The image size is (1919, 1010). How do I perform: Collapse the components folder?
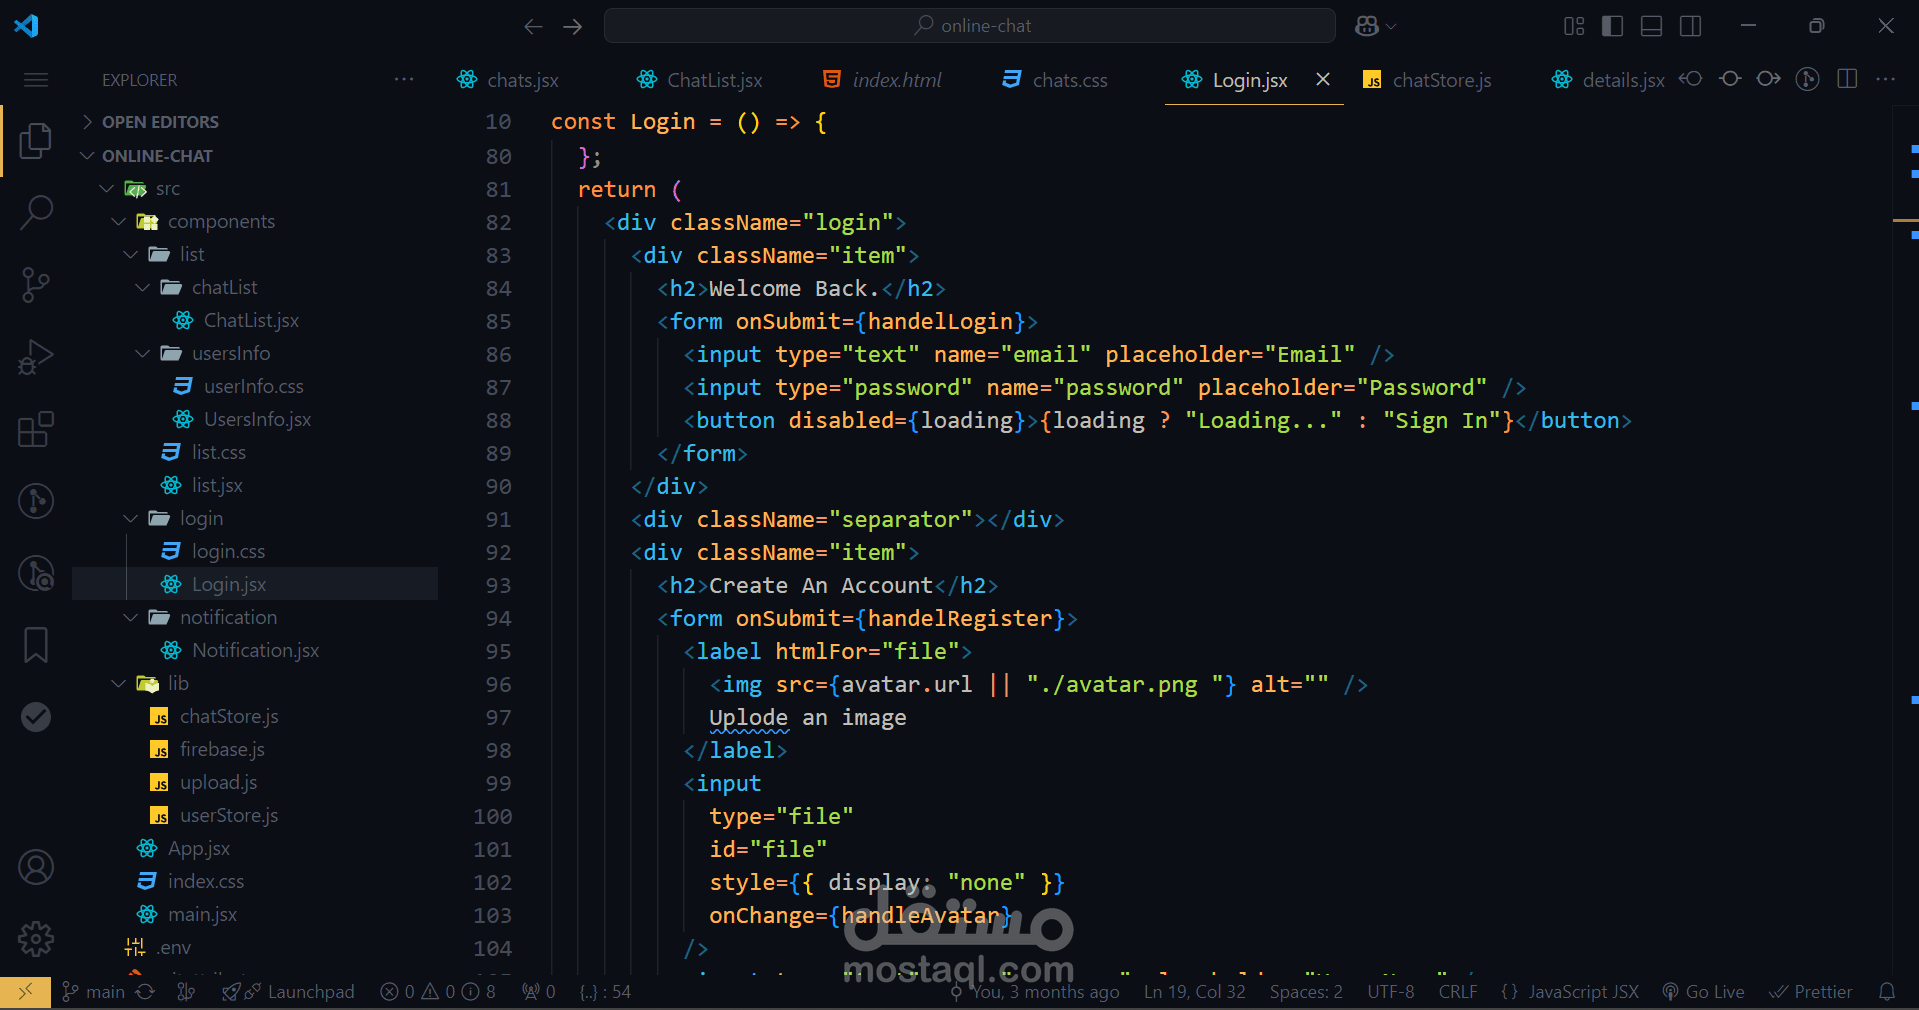pyautogui.click(x=220, y=222)
